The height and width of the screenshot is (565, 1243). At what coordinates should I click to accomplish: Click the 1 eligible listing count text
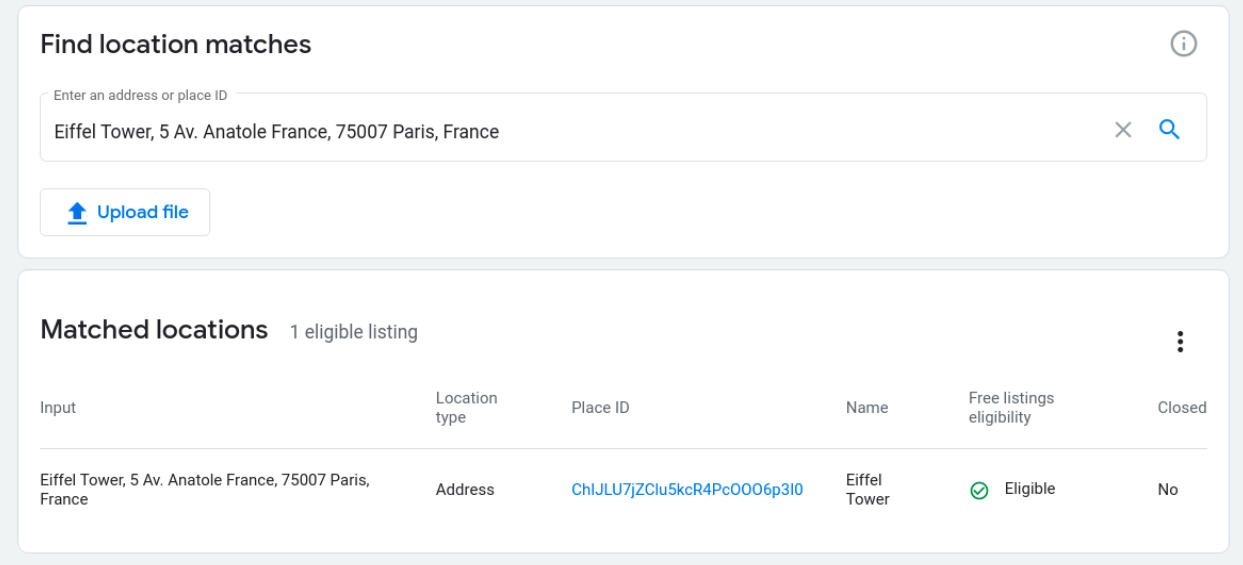coord(353,332)
